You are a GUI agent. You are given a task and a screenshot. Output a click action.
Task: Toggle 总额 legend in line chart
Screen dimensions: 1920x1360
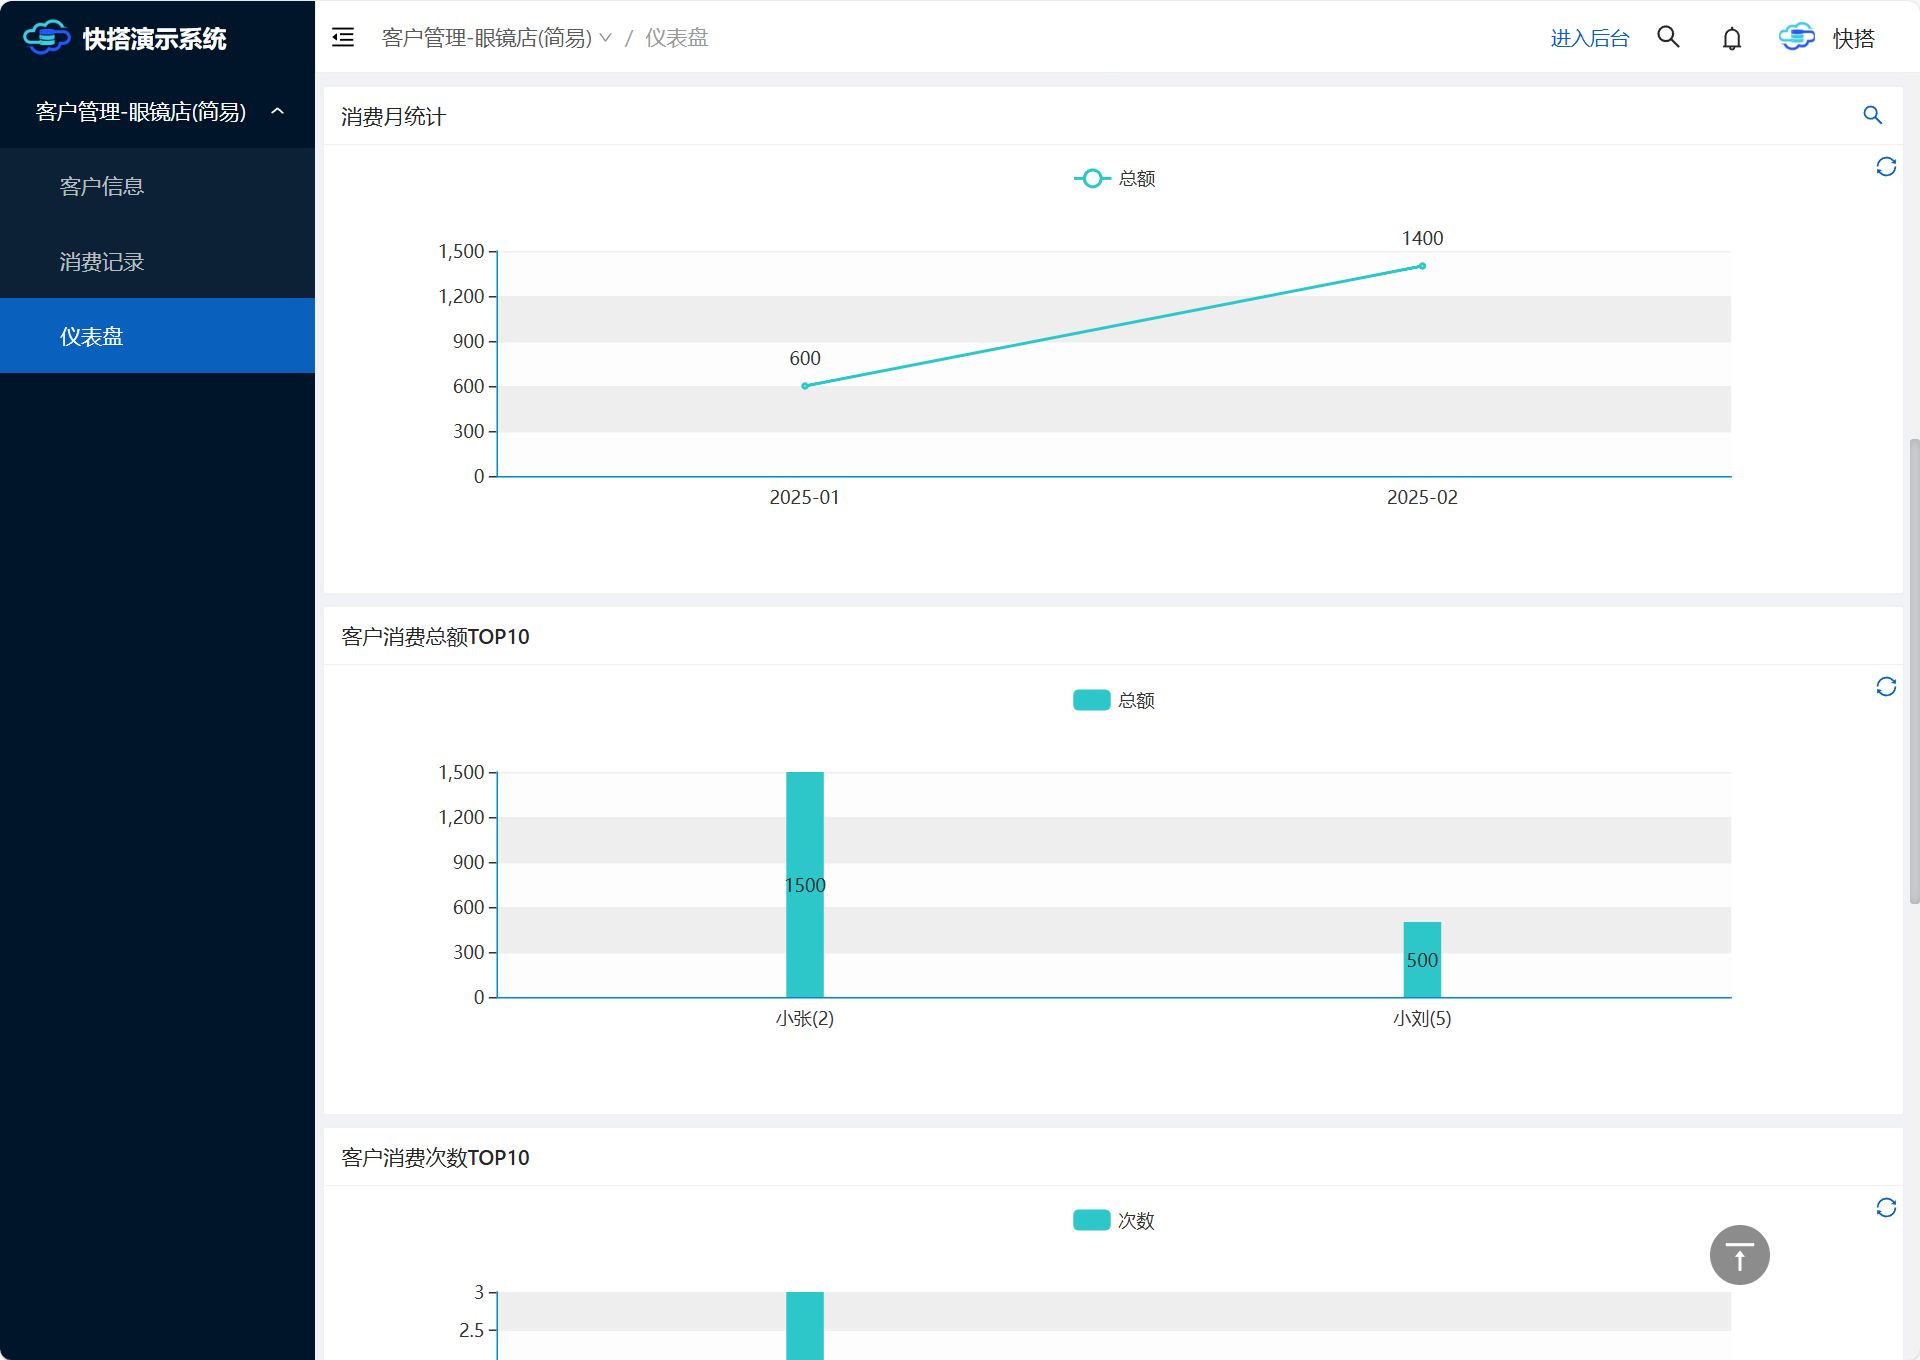1115,178
